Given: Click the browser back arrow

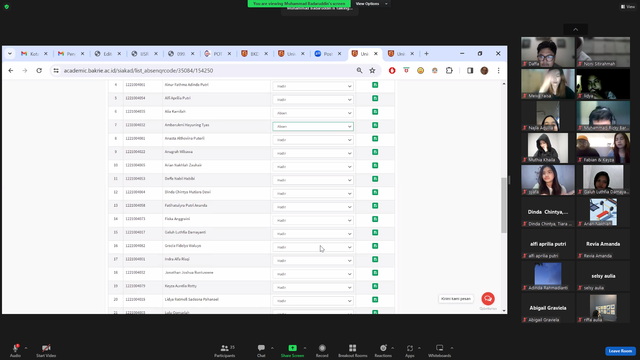Looking at the screenshot, I should pos(11,71).
